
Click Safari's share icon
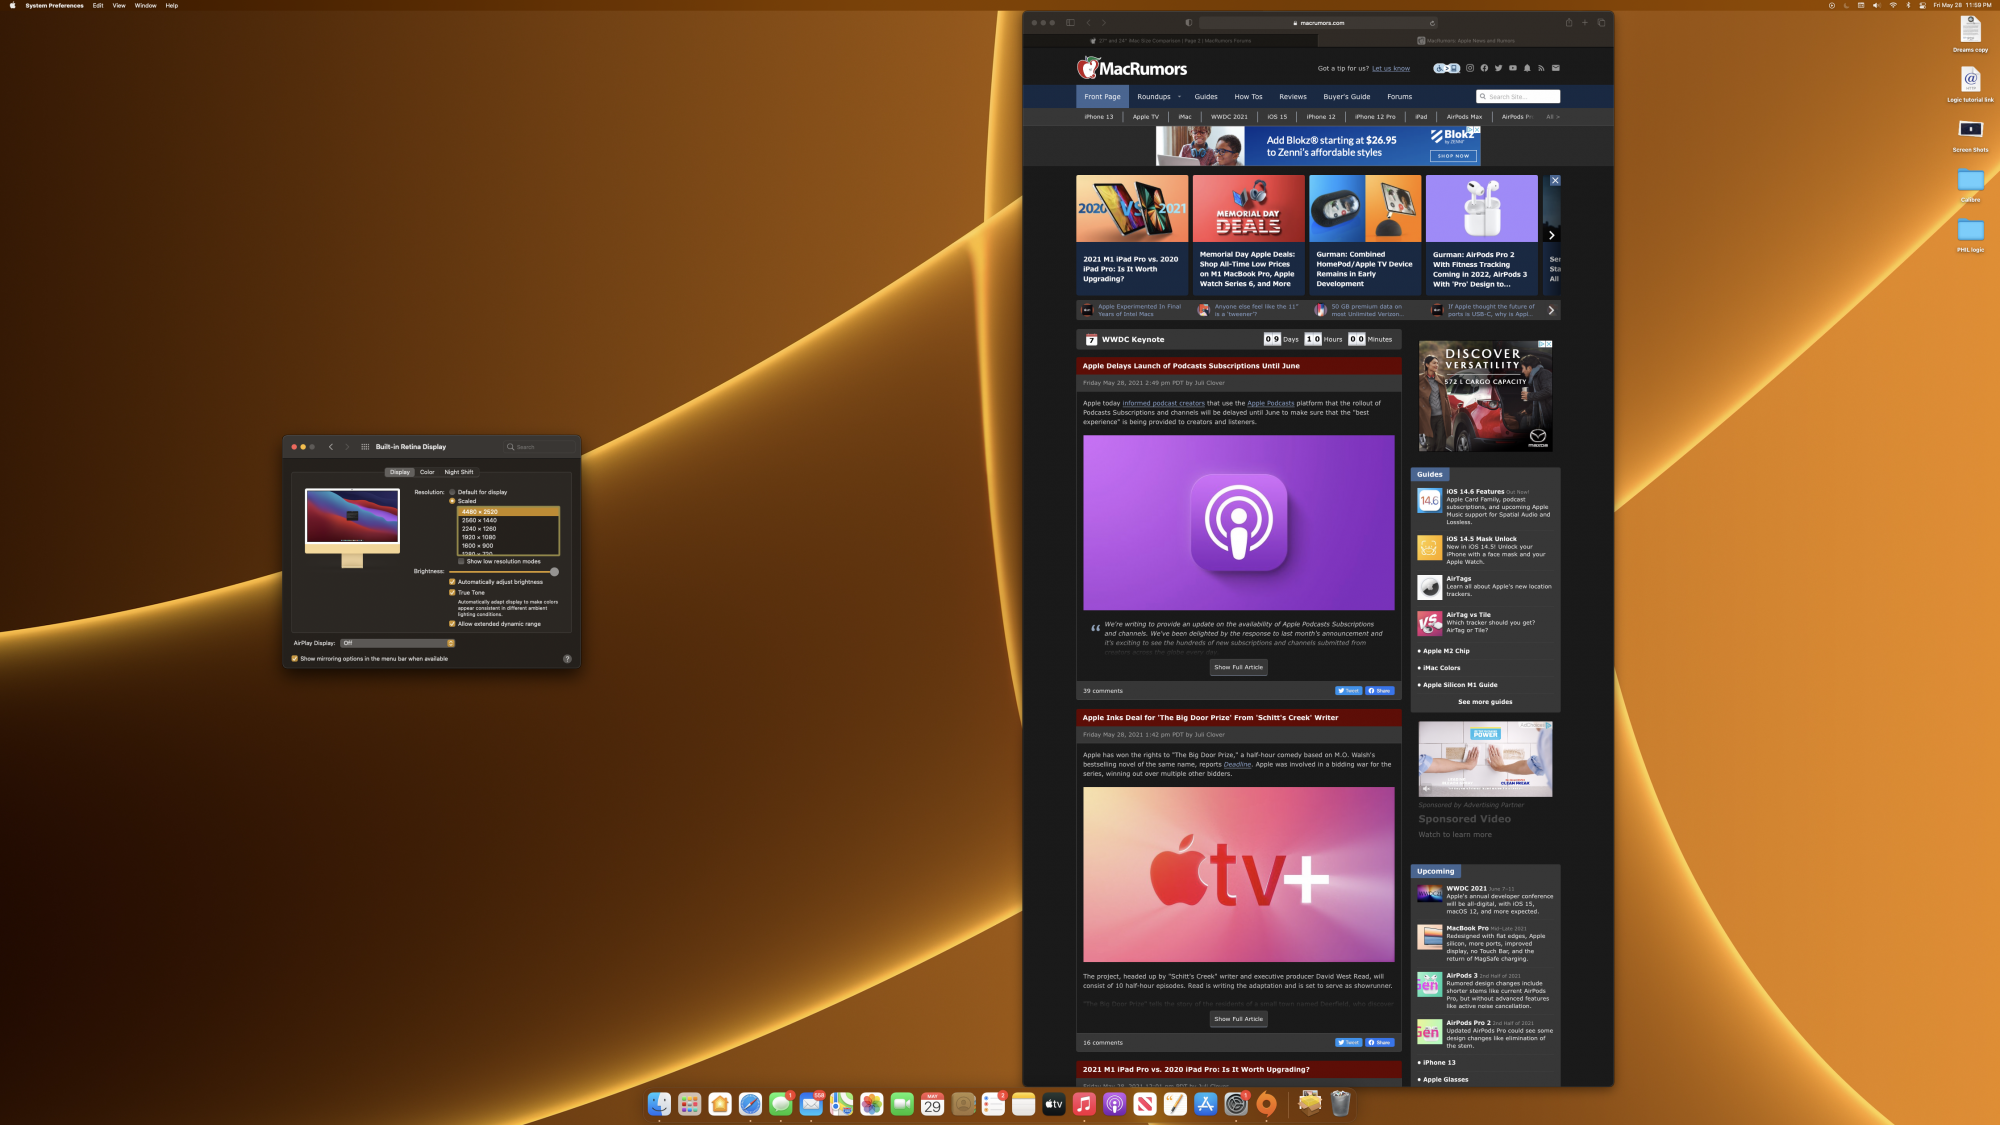click(1568, 22)
